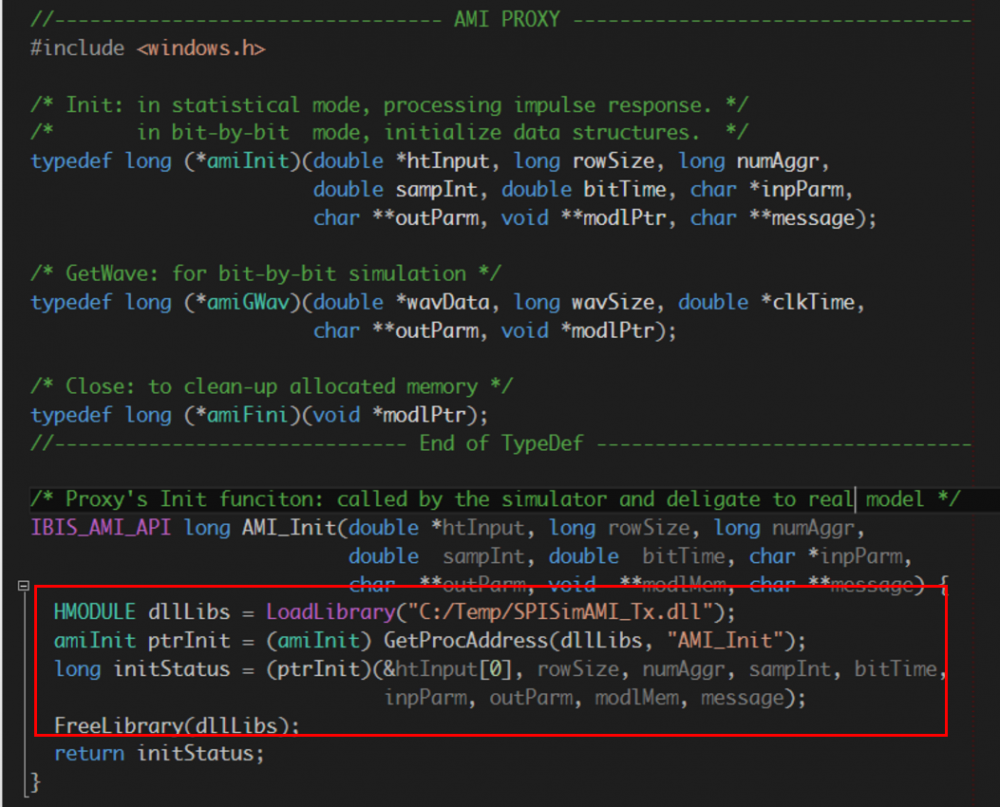Select the <windows.h> header name
The width and height of the screenshot is (1000, 807).
[201, 48]
